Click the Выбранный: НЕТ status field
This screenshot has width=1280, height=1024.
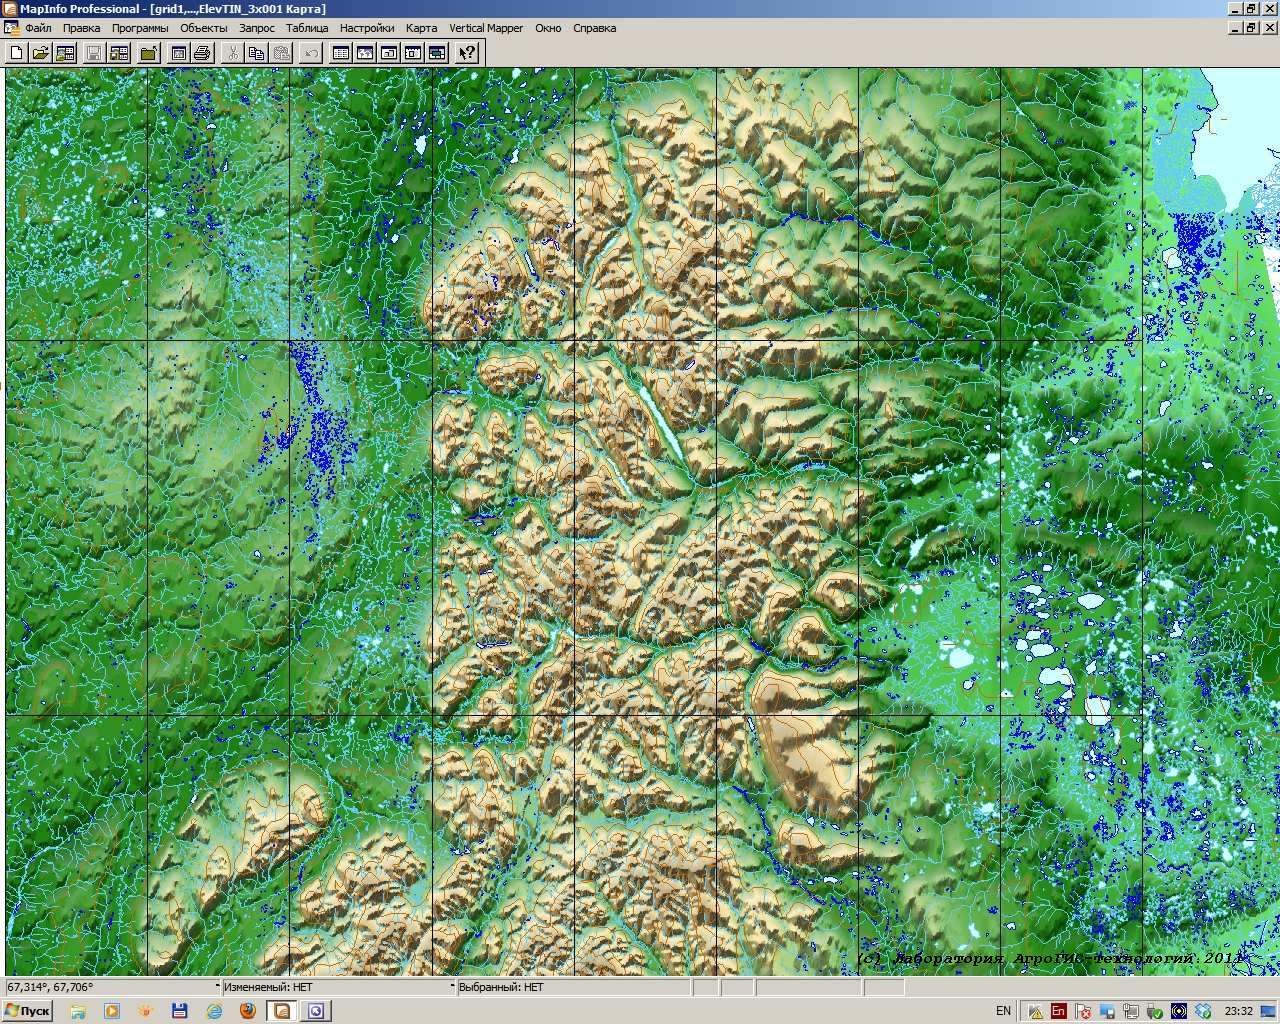pos(573,987)
